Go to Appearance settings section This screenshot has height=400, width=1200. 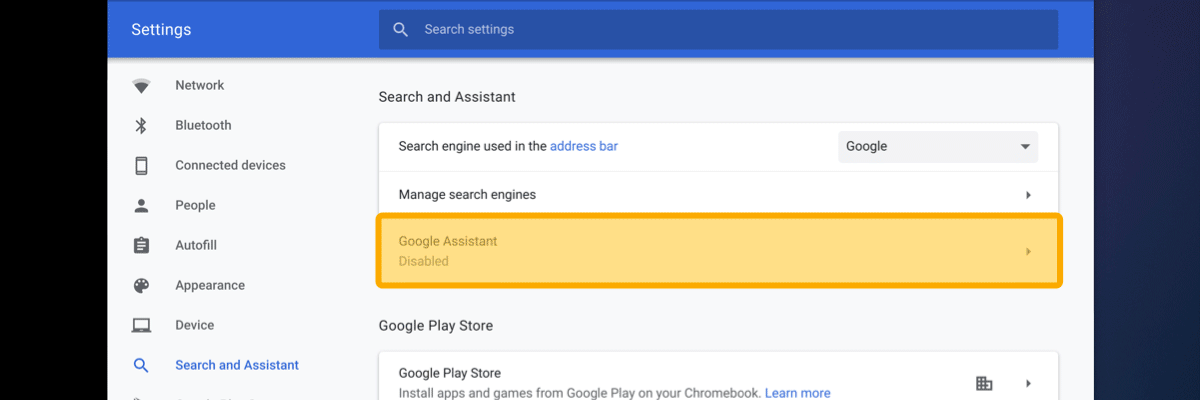[210, 285]
